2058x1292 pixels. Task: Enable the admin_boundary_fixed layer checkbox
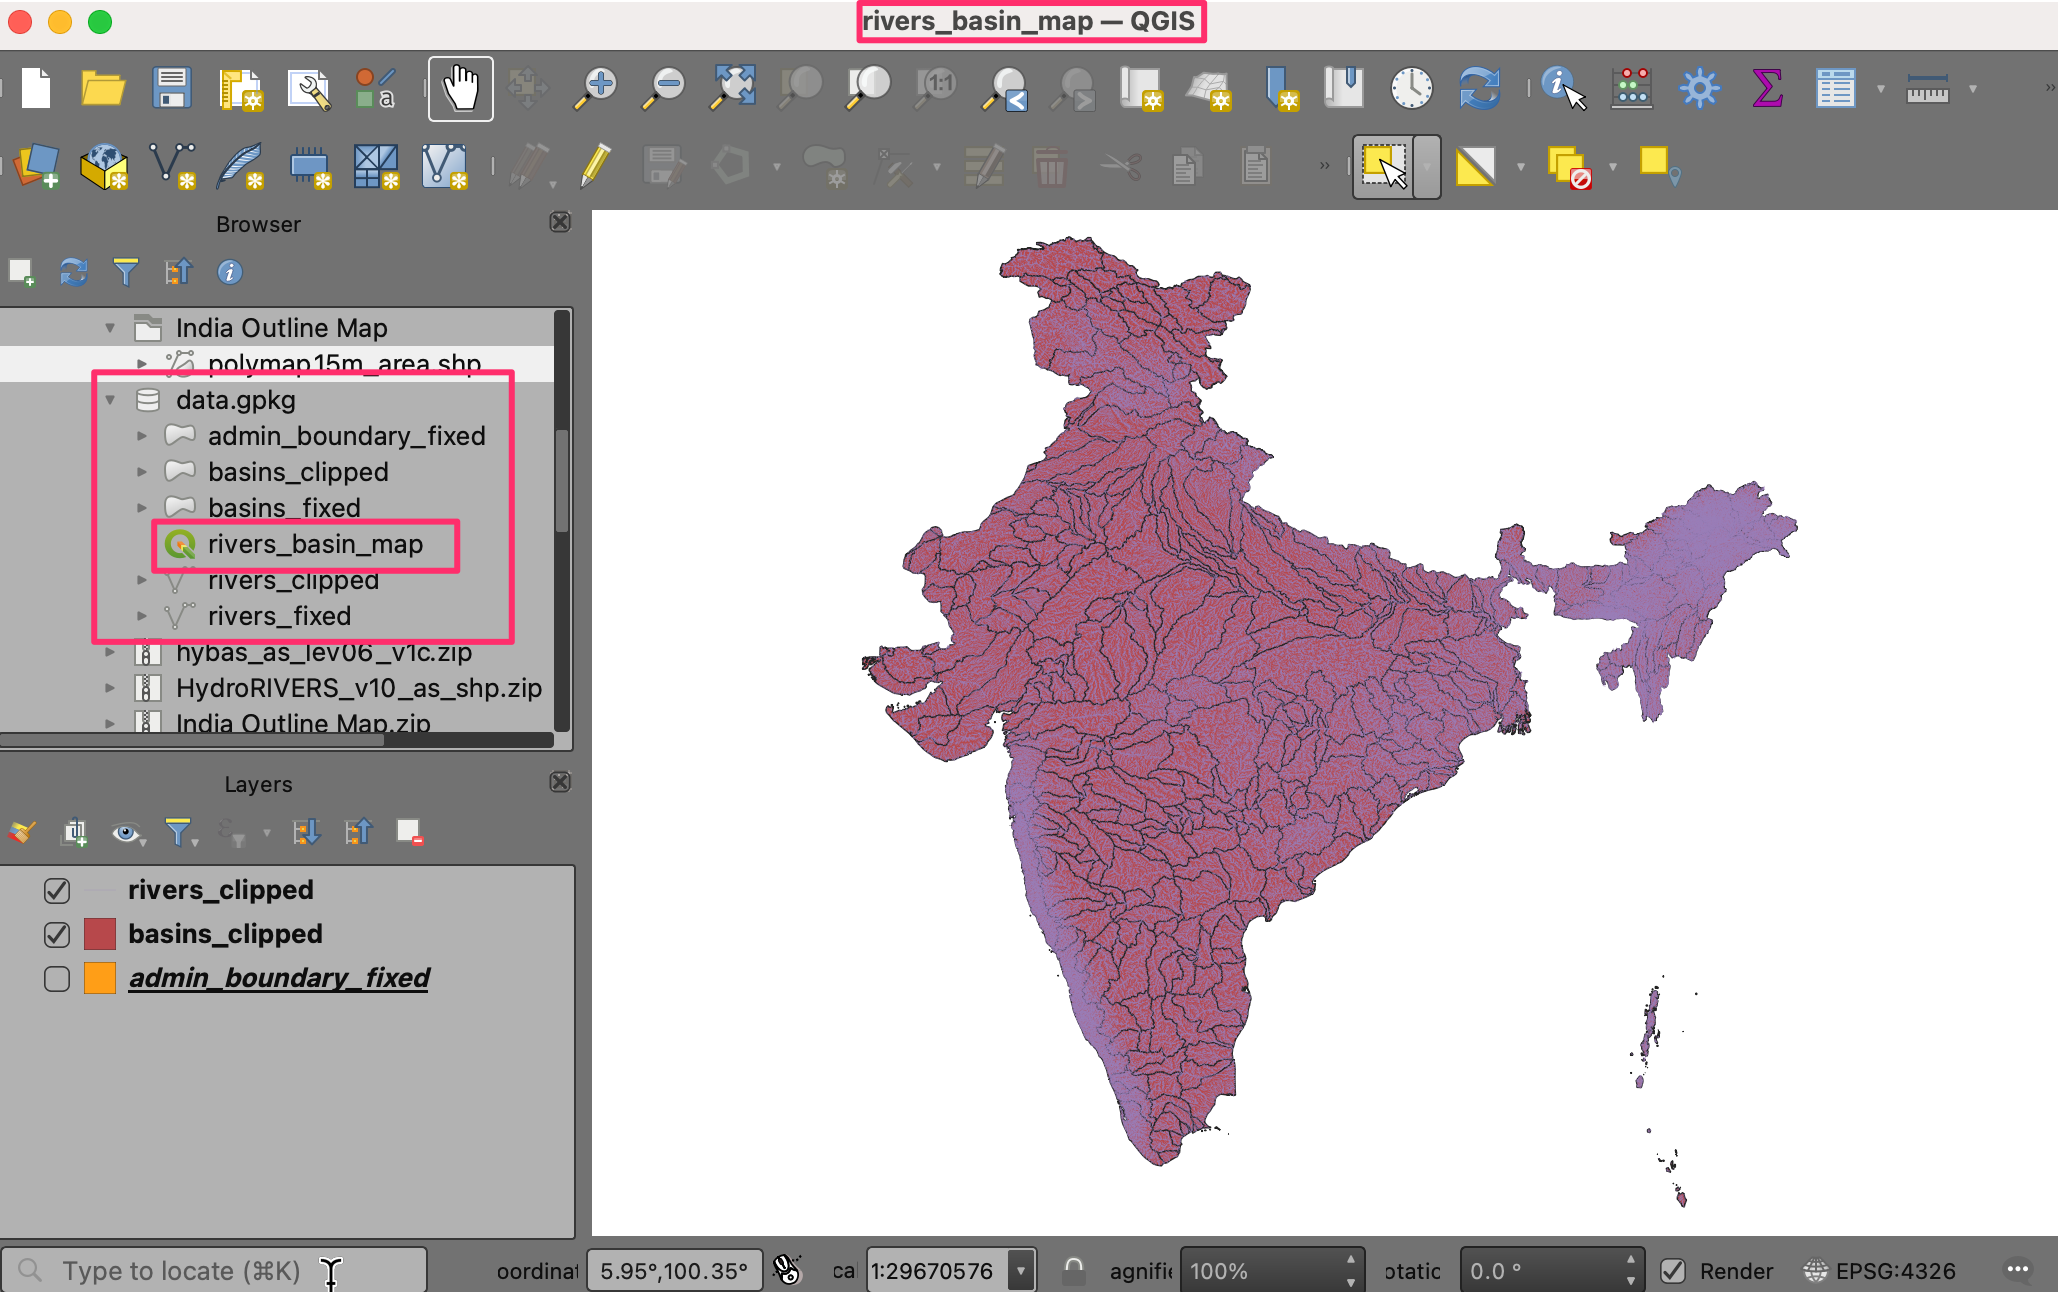pos(57,978)
